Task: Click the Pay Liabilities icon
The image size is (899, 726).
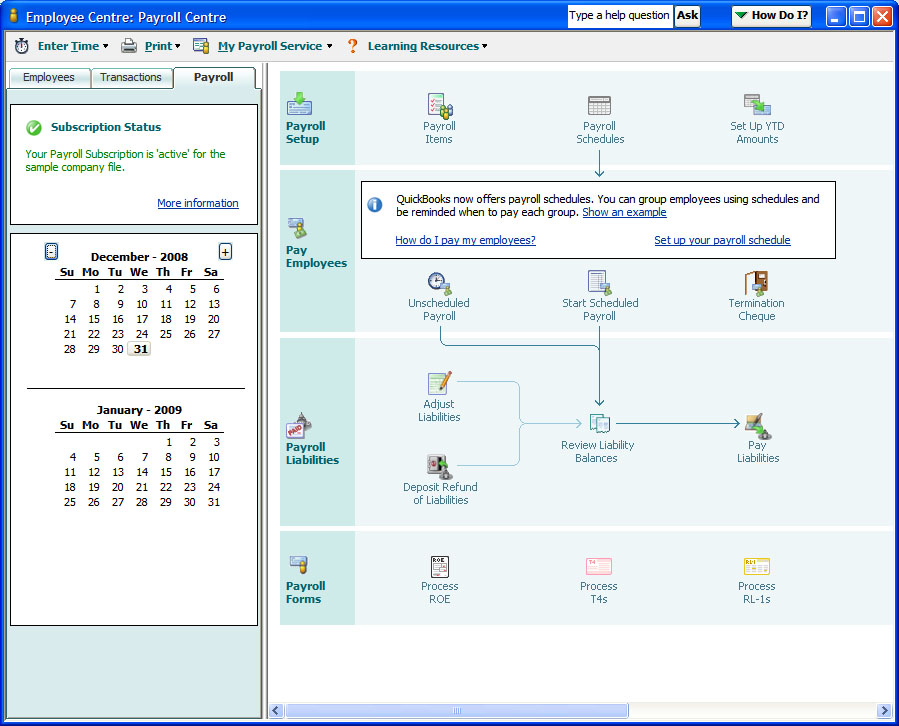Action: pos(757,425)
